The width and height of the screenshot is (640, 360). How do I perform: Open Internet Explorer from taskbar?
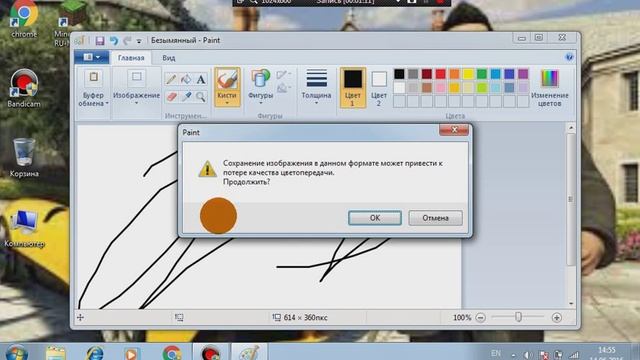[x=94, y=353]
